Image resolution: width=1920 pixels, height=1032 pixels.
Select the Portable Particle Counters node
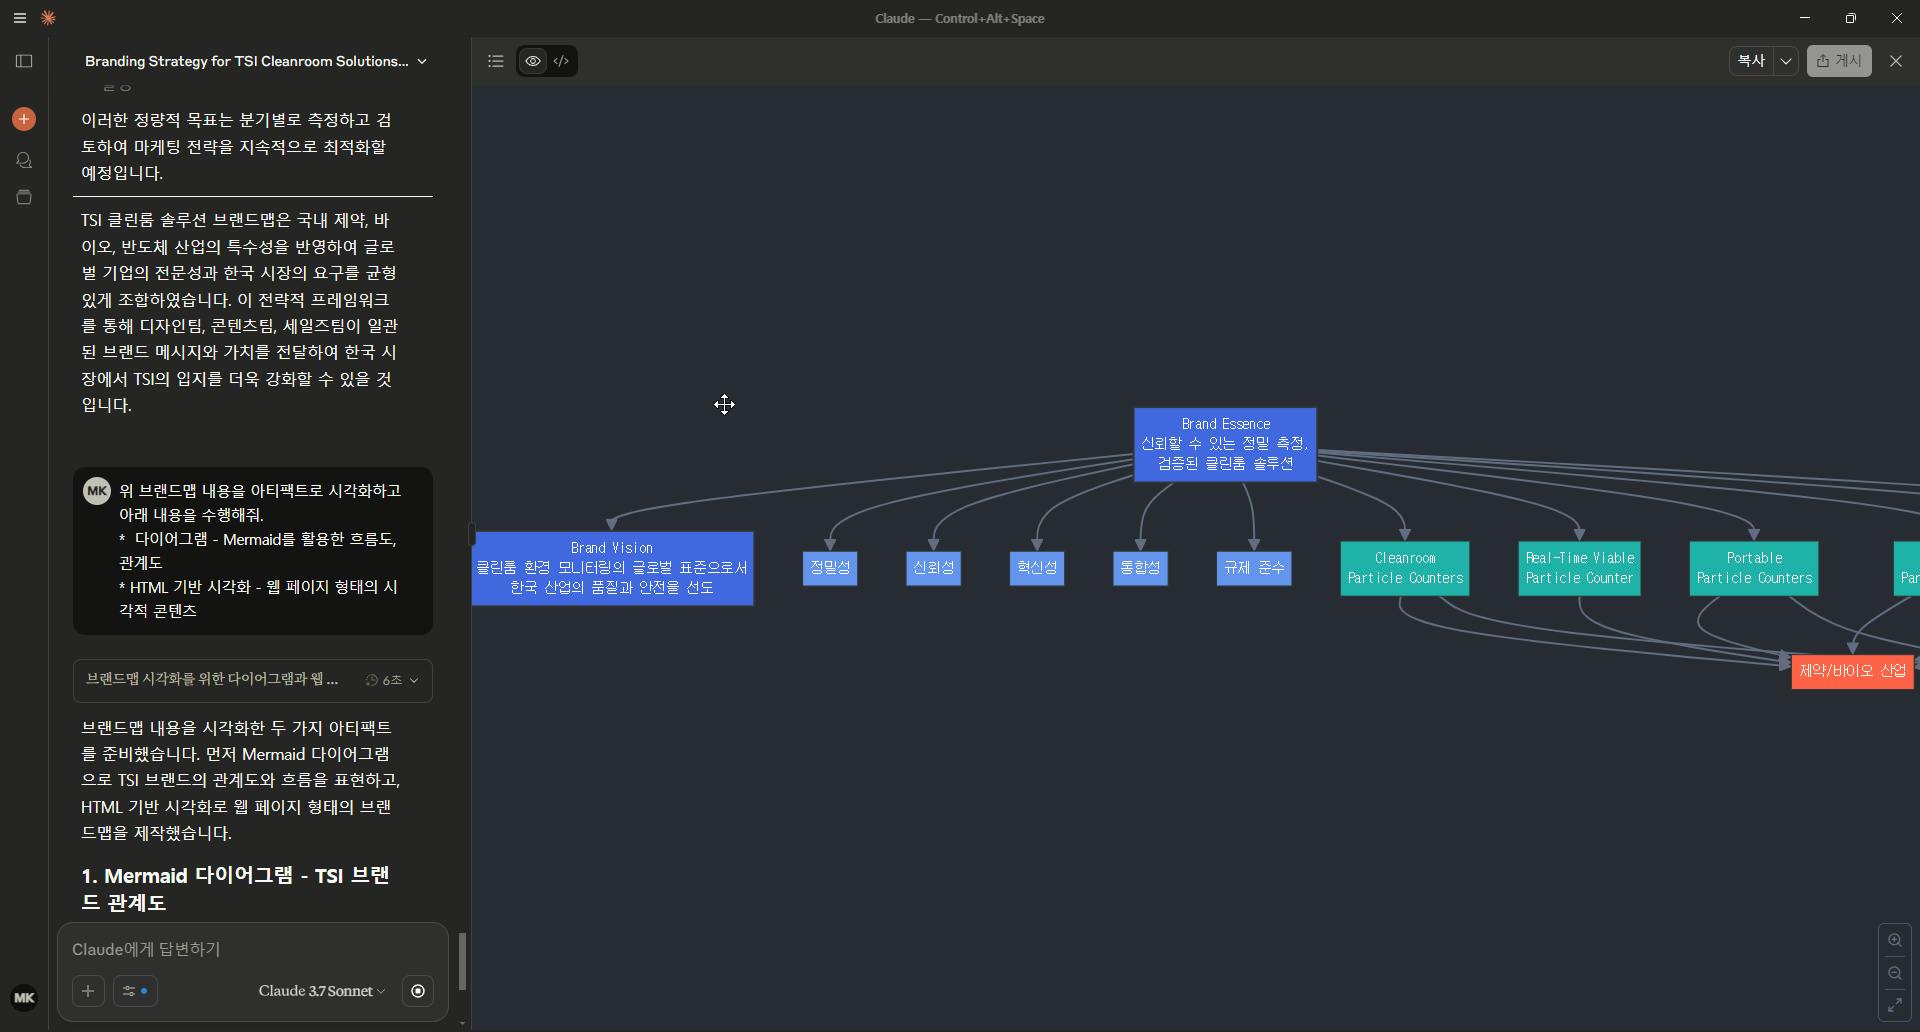1754,568
